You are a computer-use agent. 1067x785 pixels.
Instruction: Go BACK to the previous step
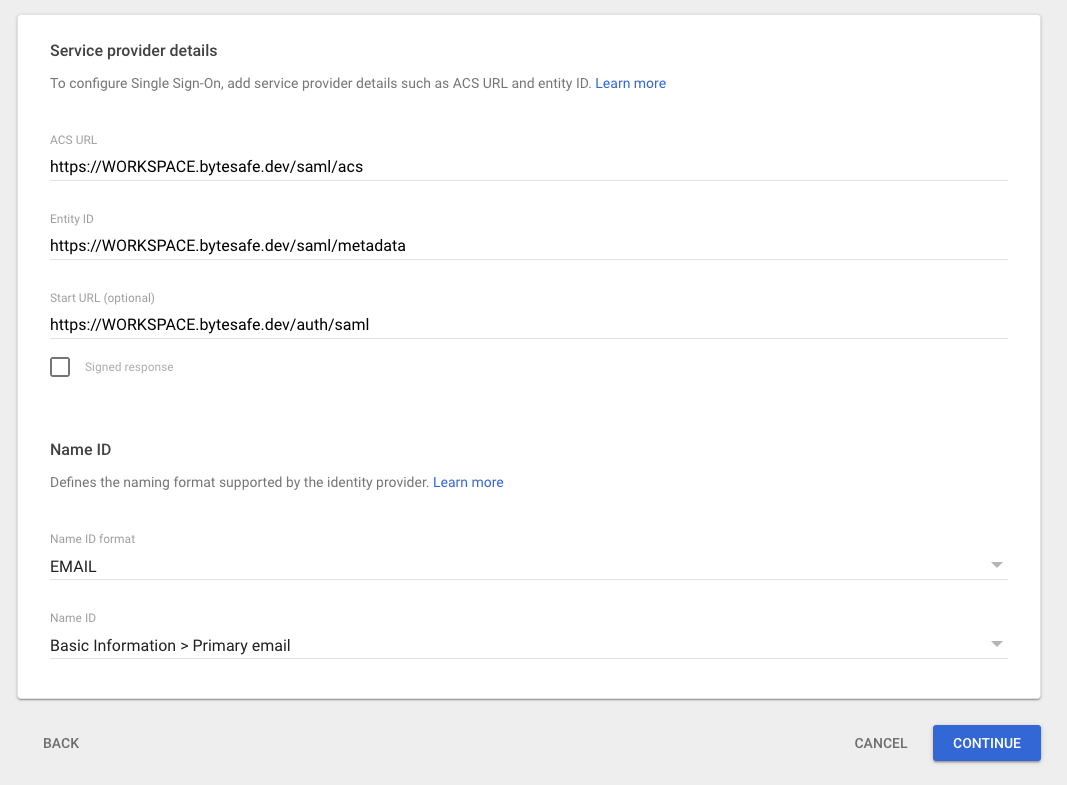61,743
